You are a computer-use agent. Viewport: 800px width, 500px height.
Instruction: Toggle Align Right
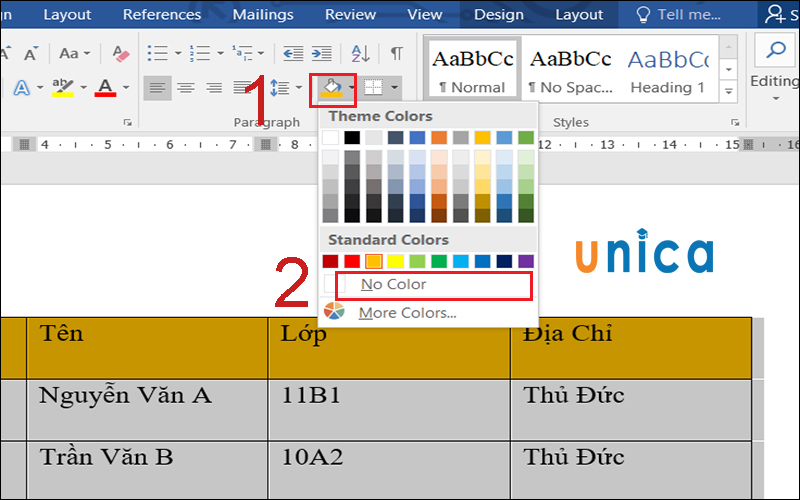coord(214,88)
